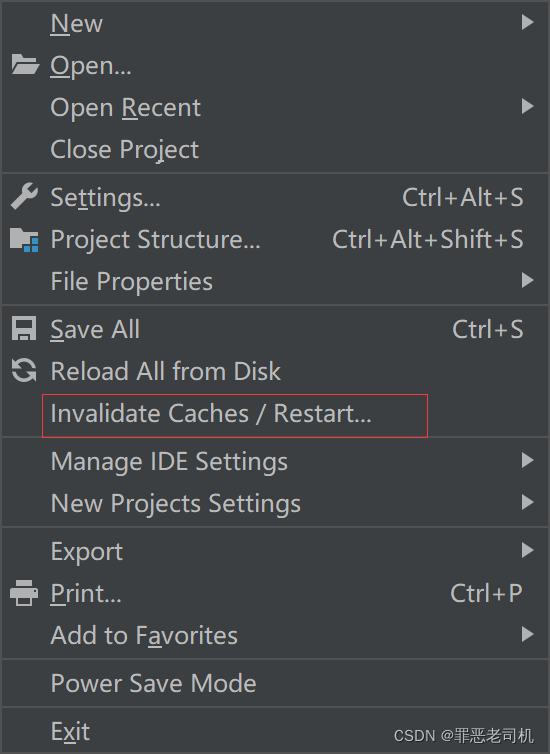Expand the File Properties submenu arrow

(x=527, y=280)
